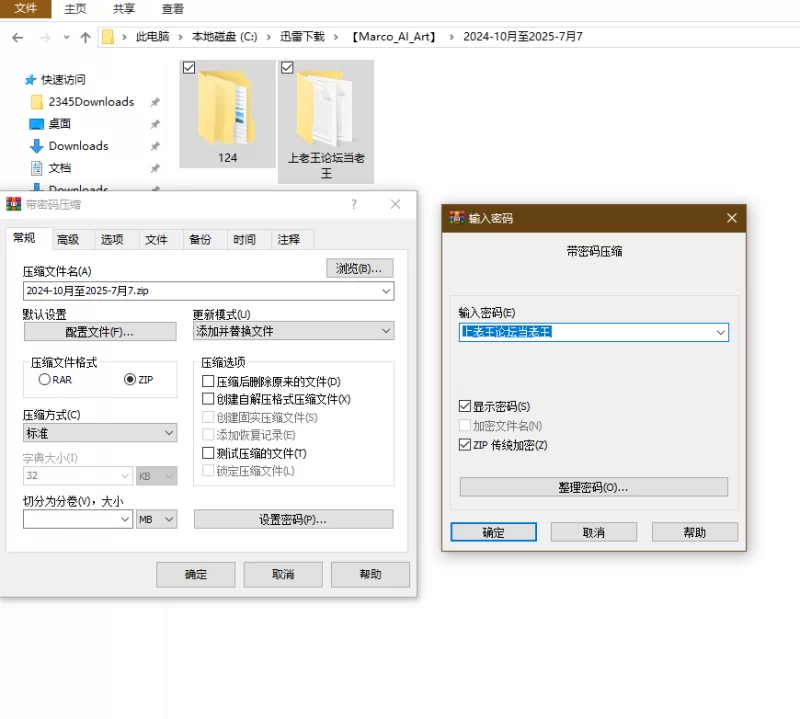Open 2345Downloads in quick access

pos(90,101)
